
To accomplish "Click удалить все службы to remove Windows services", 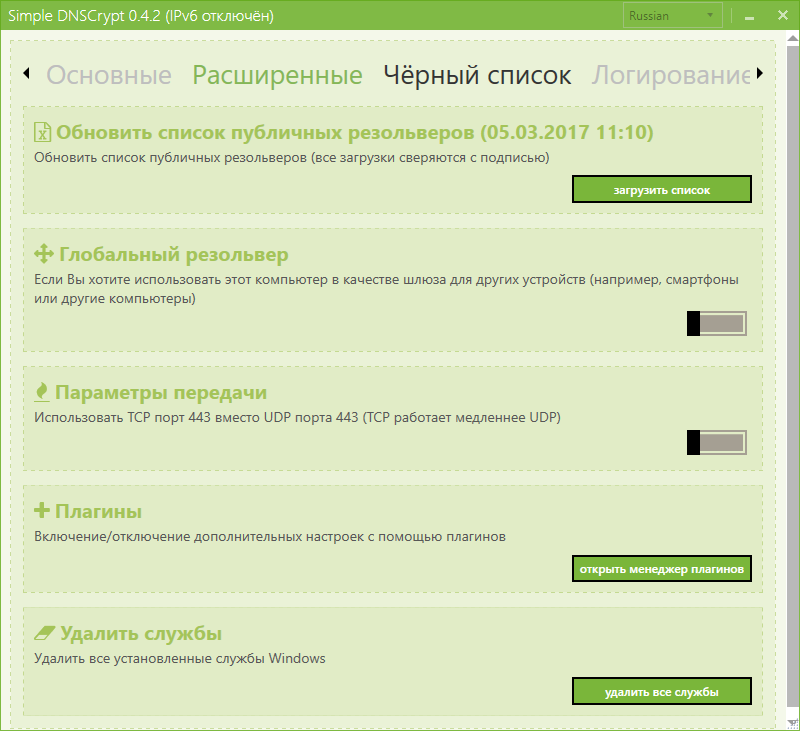I will pyautogui.click(x=661, y=690).
